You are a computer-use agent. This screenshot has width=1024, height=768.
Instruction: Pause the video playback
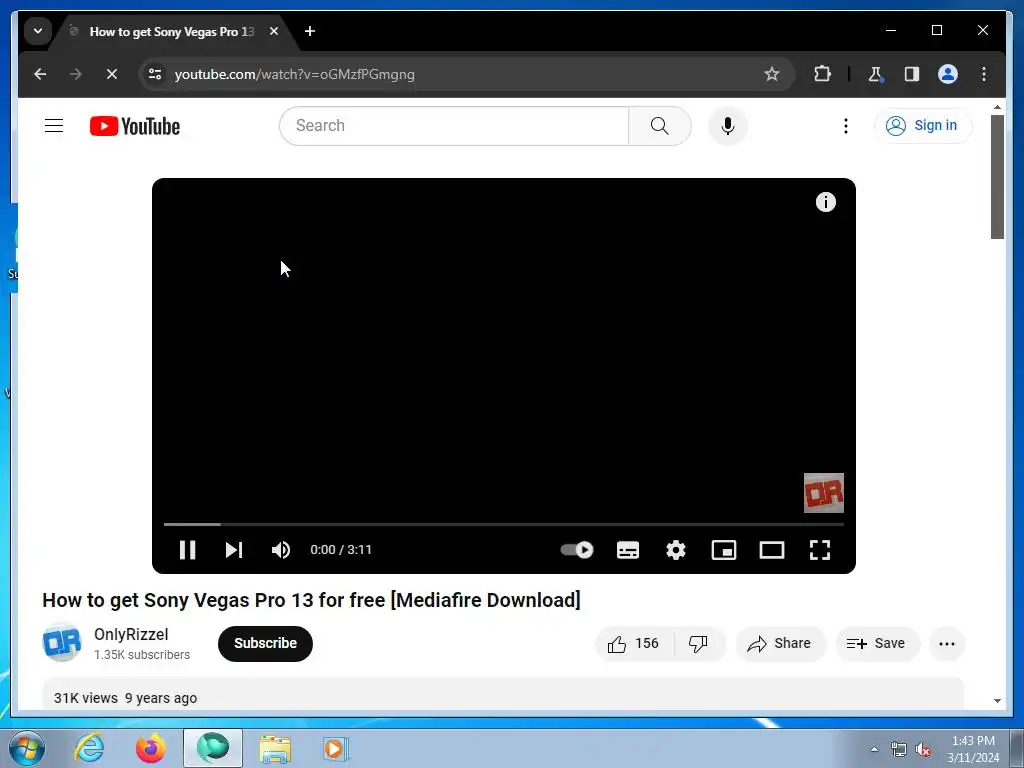pos(187,550)
